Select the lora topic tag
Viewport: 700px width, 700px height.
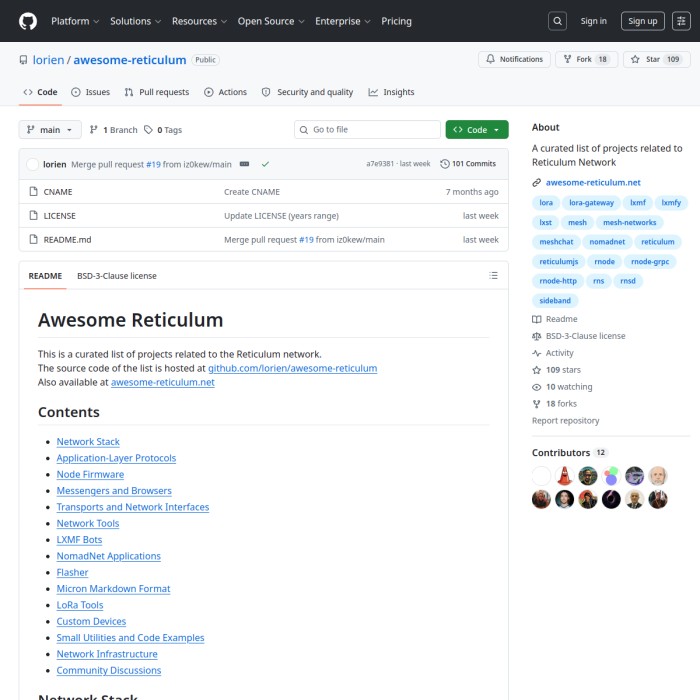pyautogui.click(x=546, y=203)
